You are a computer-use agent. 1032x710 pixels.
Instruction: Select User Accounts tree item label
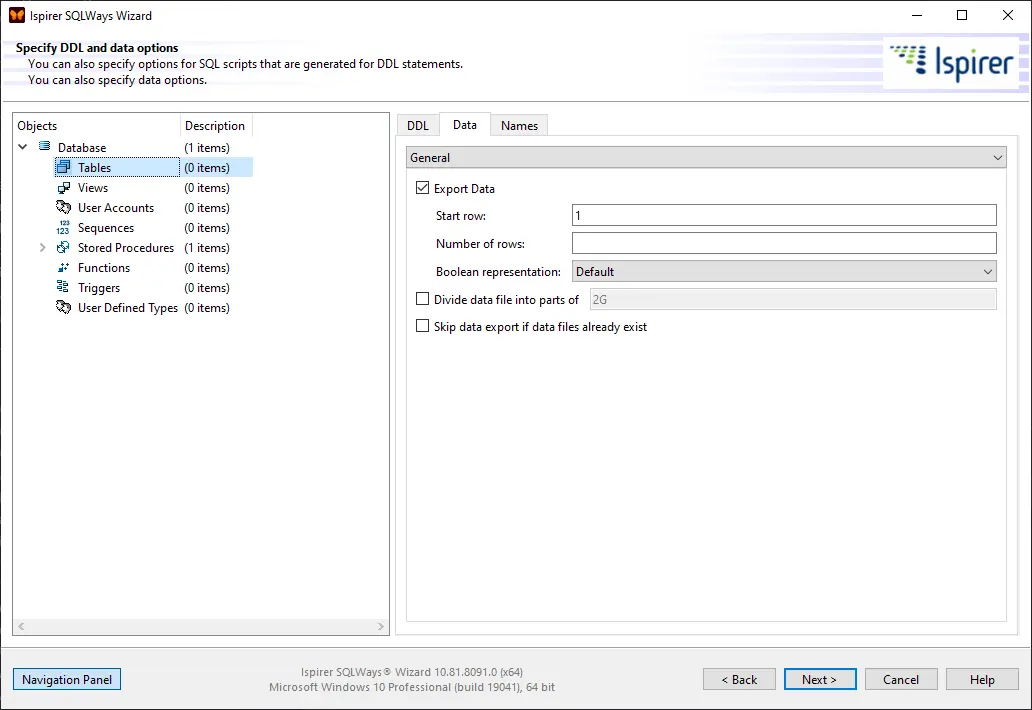tap(116, 207)
